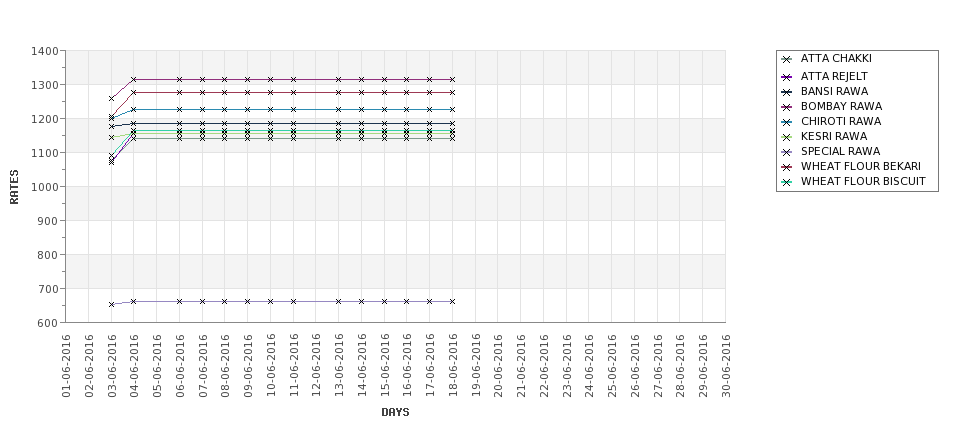Select the KESRI RAWA green legend marker

pos(787,137)
